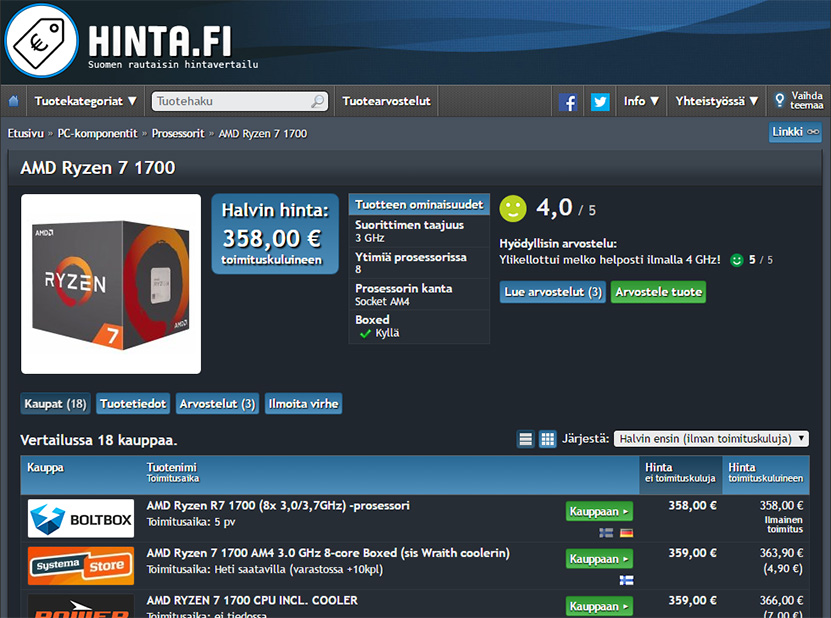Go to the home page via house icon

[14, 101]
